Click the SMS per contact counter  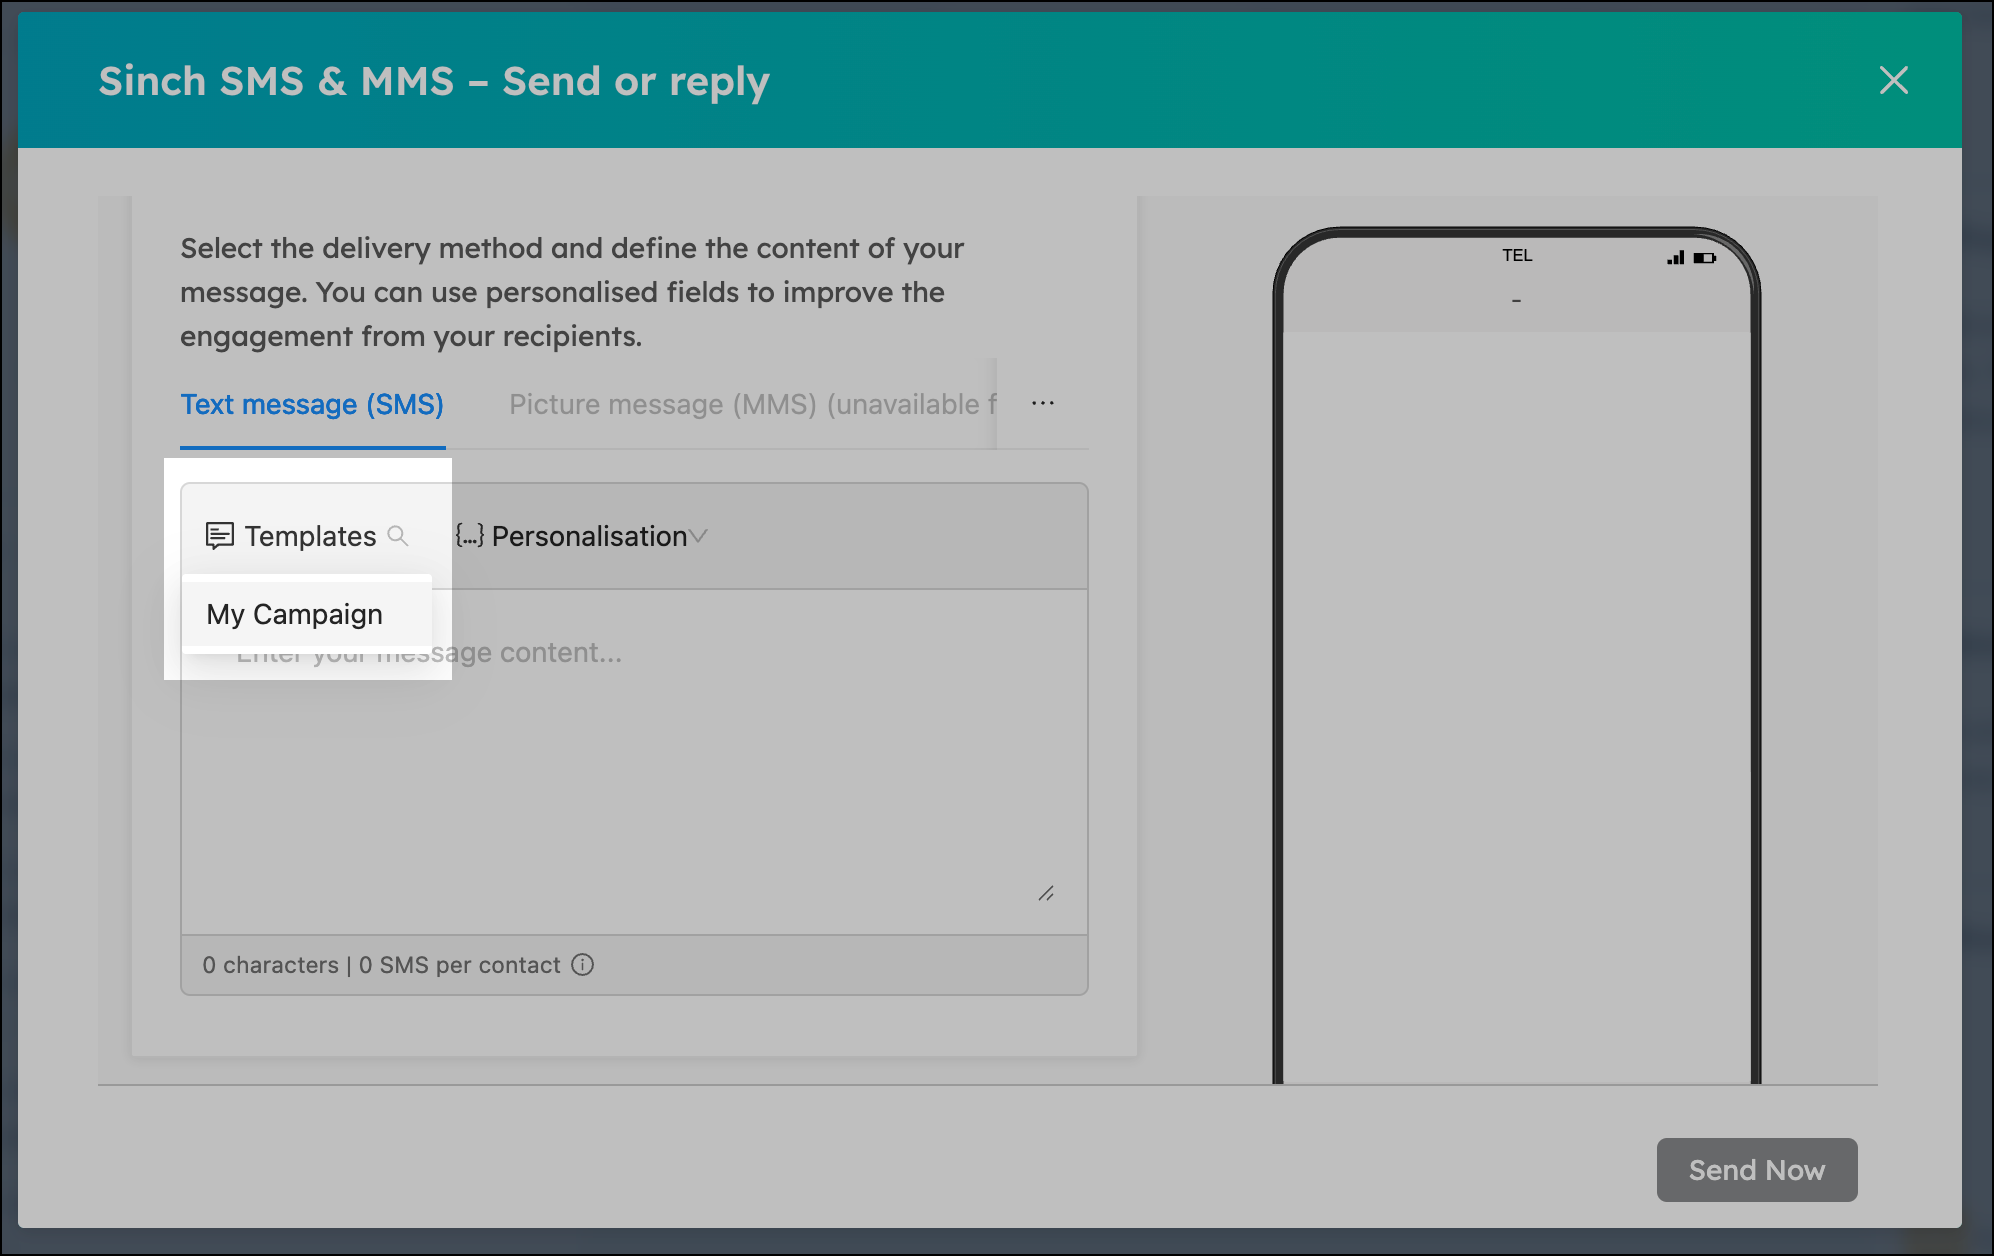pyautogui.click(x=458, y=965)
